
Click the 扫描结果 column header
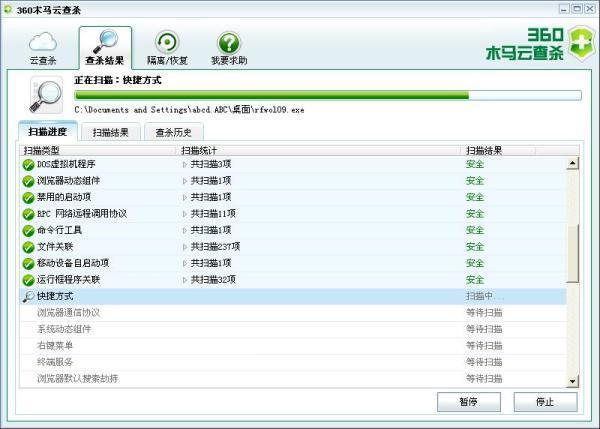pos(499,150)
